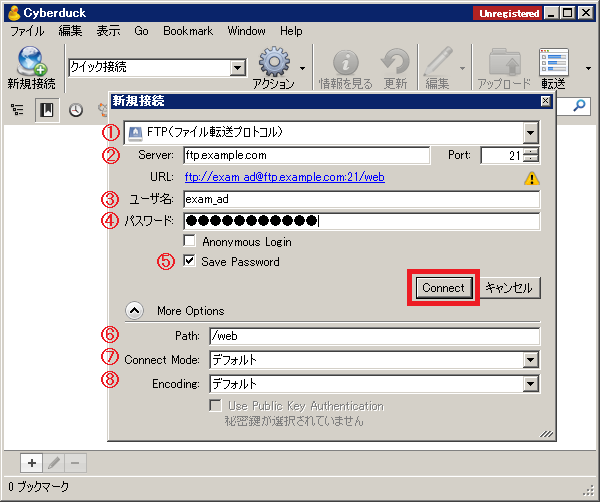The height and width of the screenshot is (502, 600).
Task: Open the Action (アクション) gear icon
Action: tap(274, 61)
